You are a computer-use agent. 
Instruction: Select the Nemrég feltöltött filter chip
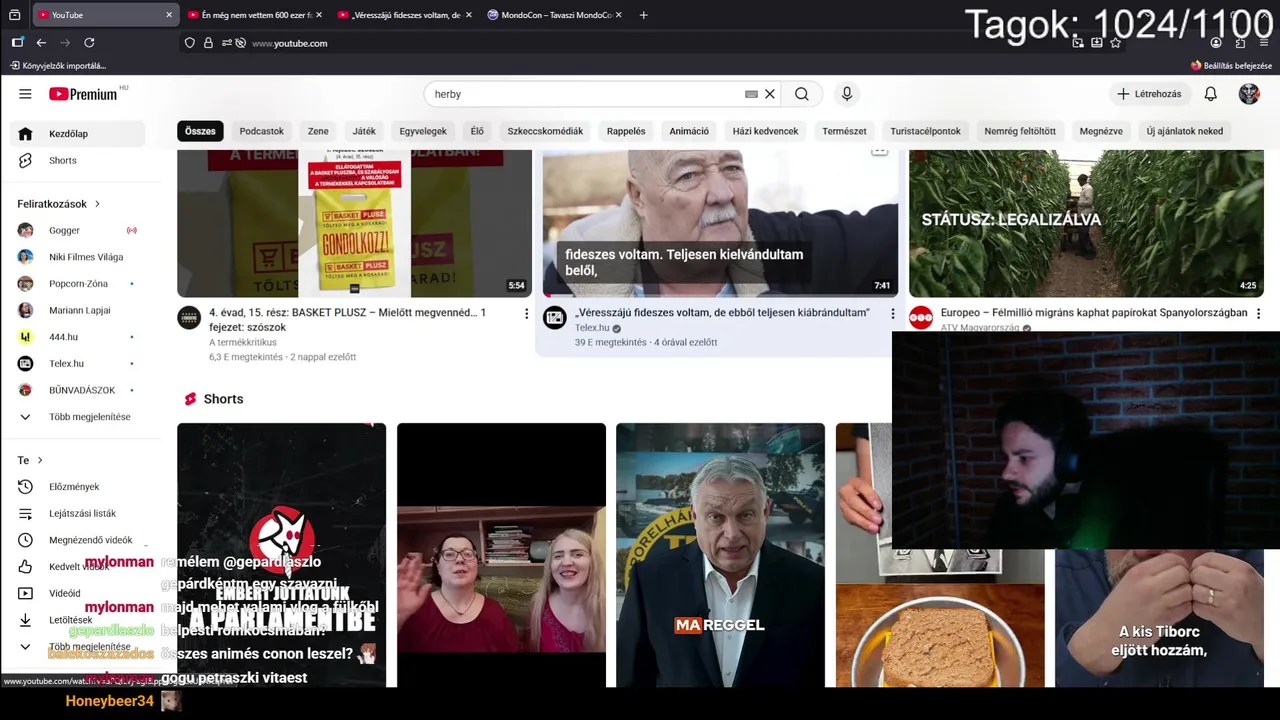coord(1020,131)
